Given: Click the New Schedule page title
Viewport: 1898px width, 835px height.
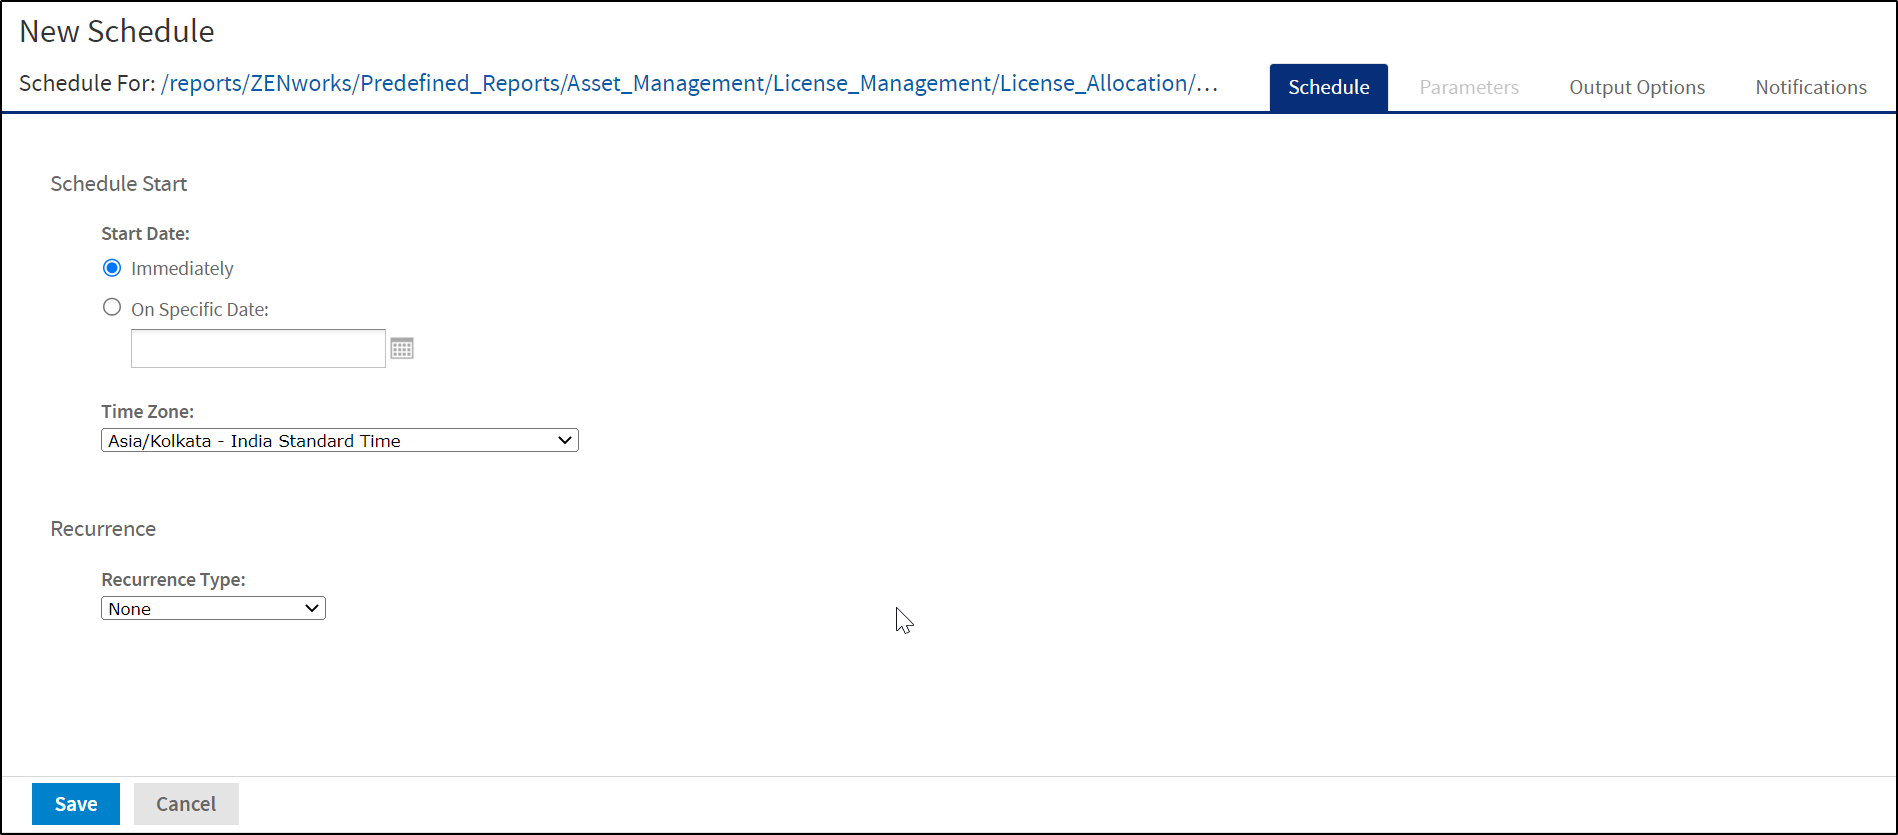Looking at the screenshot, I should (x=117, y=32).
